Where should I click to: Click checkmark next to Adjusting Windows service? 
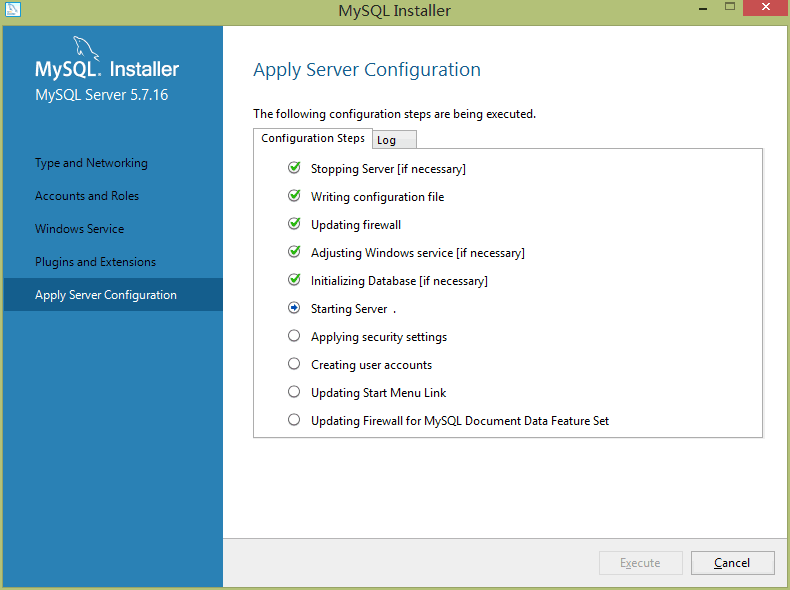(x=294, y=252)
